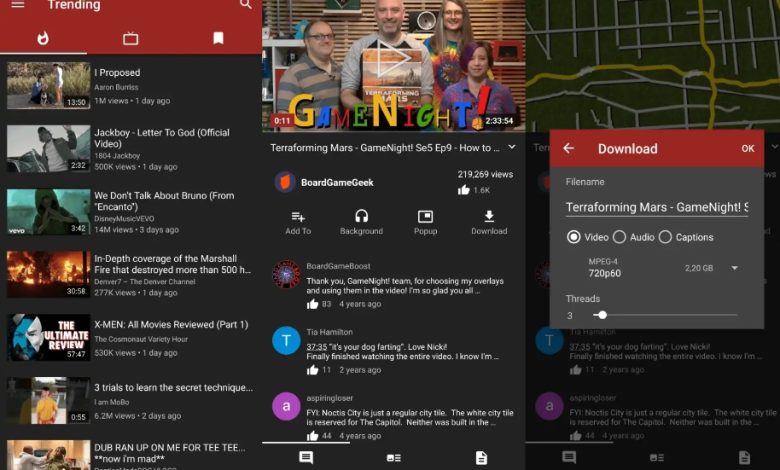
Task: Open the Aaron Burriss channel name
Action: click(x=116, y=87)
